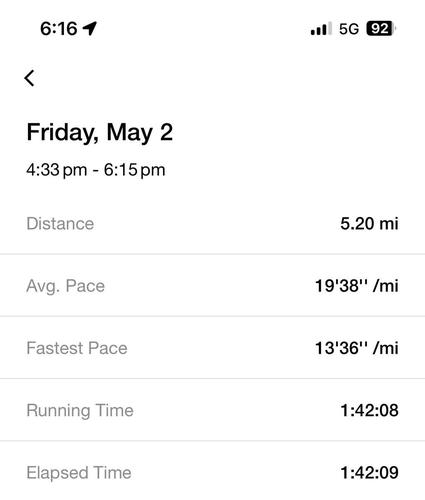425x500 pixels.
Task: Tap the 19'38'' /mi average pace value
Action: (357, 286)
